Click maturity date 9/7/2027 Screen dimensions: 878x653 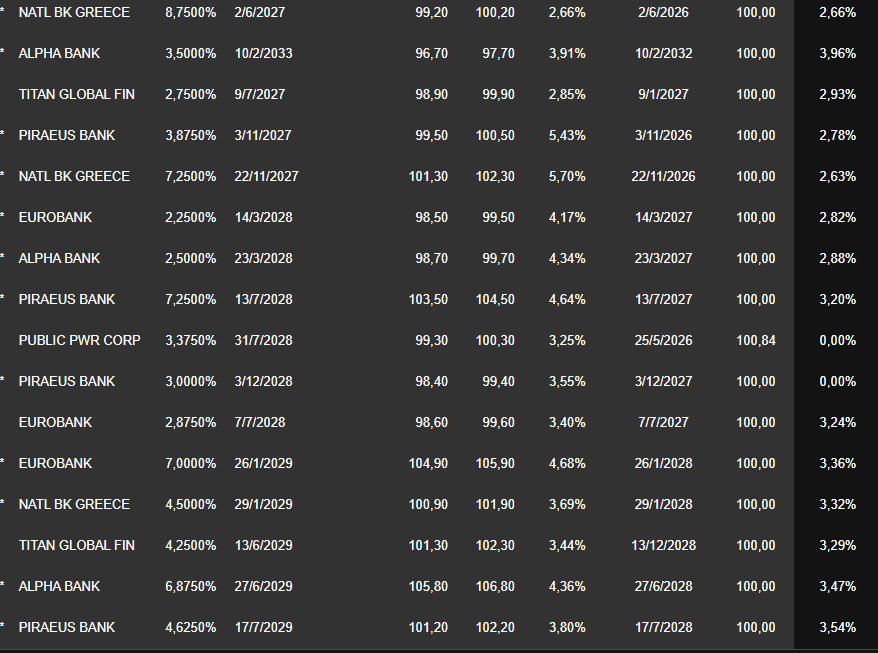(260, 94)
